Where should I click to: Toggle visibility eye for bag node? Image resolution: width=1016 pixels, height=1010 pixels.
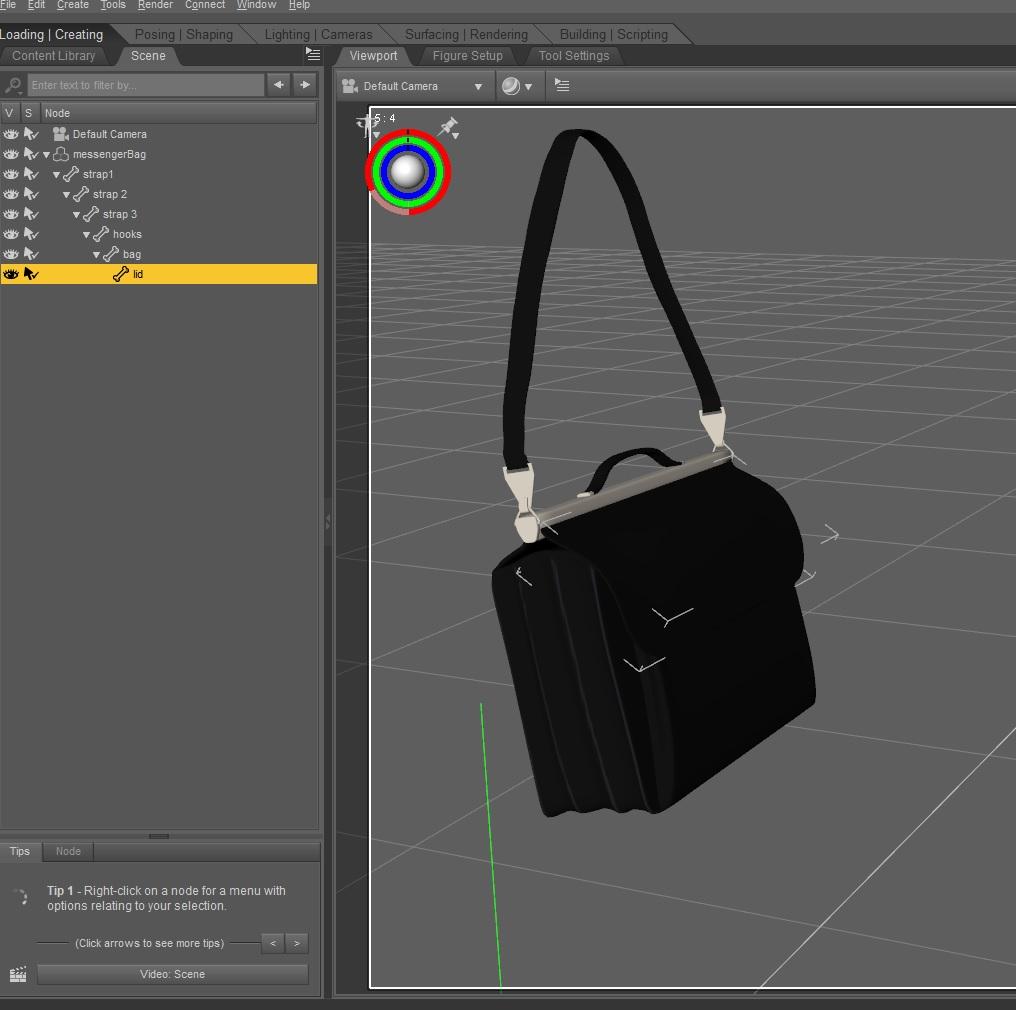click(x=10, y=254)
